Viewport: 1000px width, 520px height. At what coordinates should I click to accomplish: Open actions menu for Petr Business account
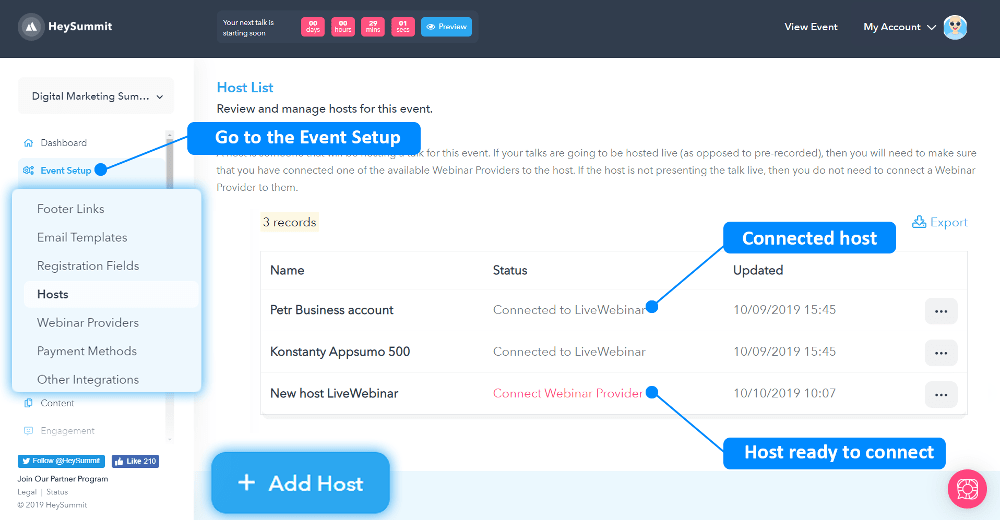coord(941,311)
